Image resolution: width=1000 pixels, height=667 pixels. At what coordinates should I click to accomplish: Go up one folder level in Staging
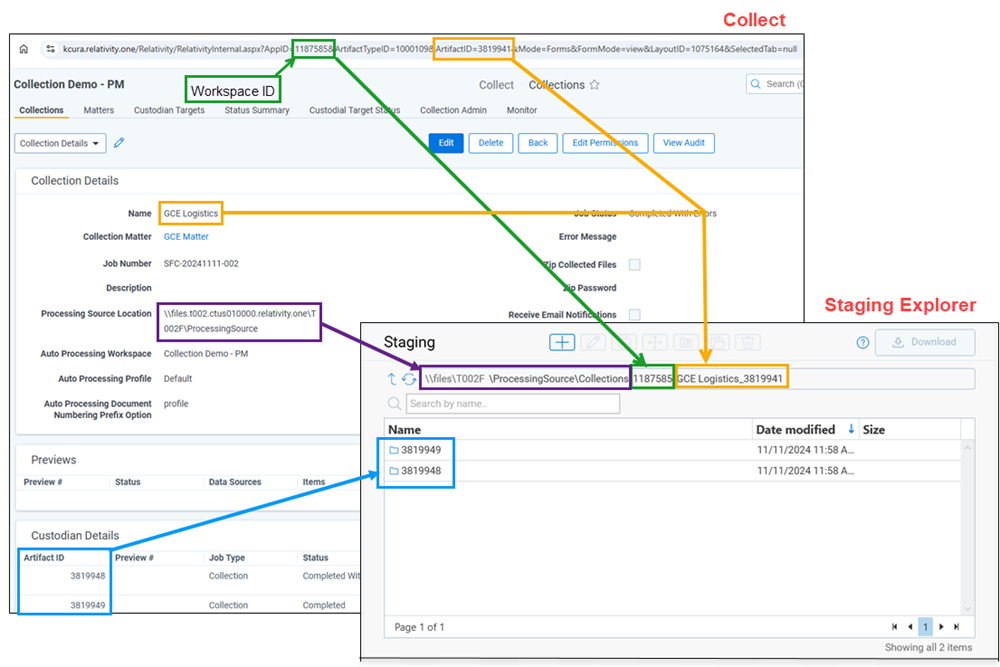point(392,379)
